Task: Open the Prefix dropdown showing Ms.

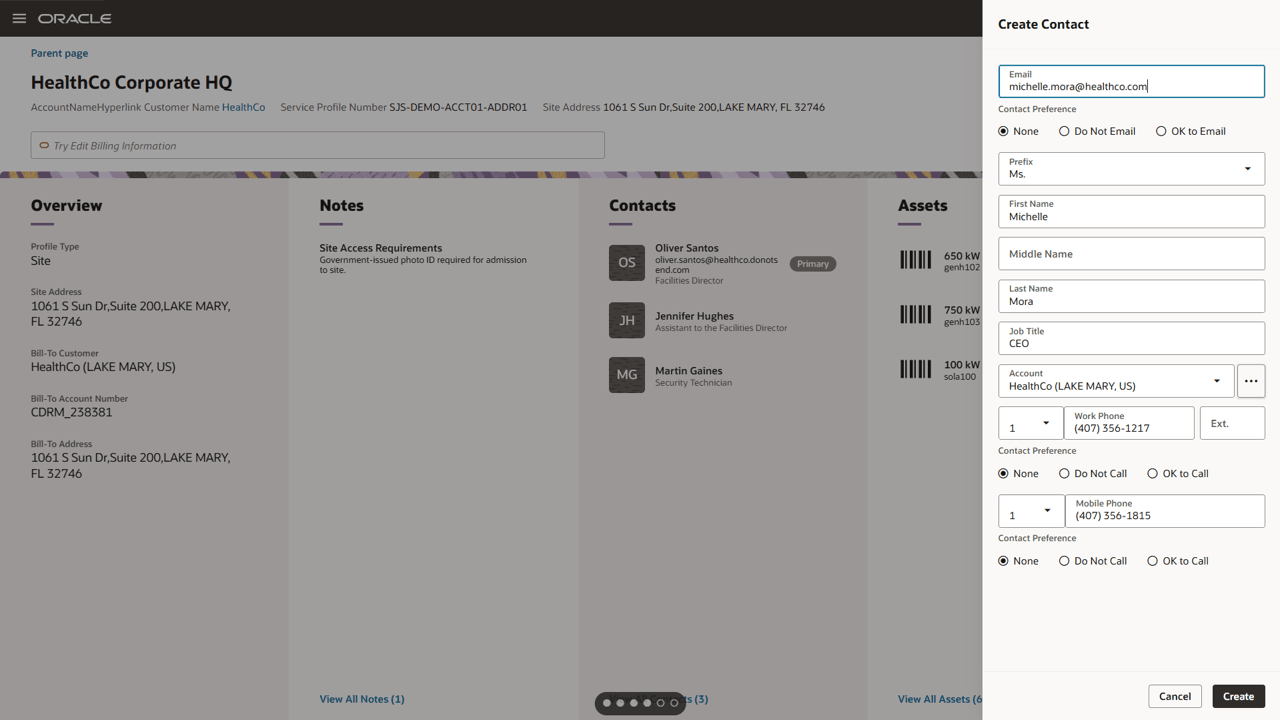Action: (1247, 168)
